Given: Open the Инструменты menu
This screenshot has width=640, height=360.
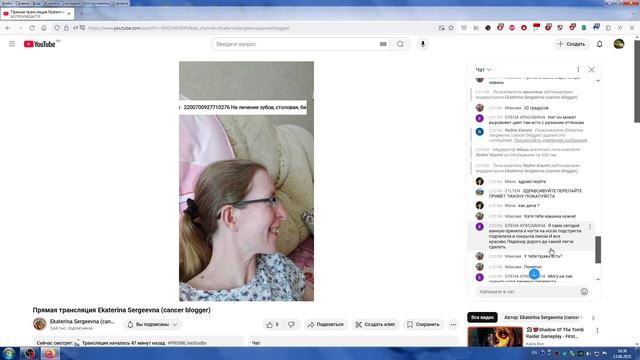Looking at the screenshot, I should [96, 3].
